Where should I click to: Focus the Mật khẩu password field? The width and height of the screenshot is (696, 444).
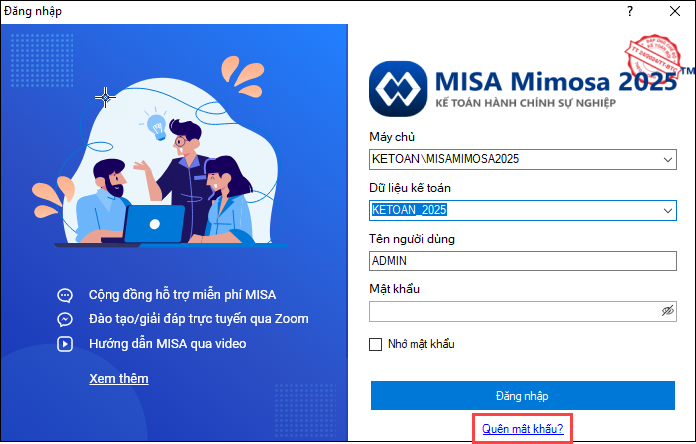click(522, 312)
